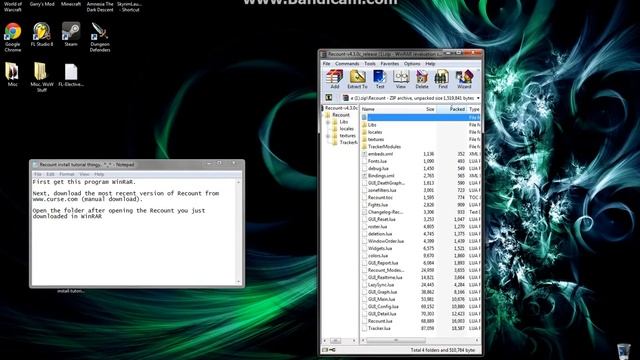Screen dimensions: 640x360
Task: Open the WinRAR address bar dropdown
Action: [x=478, y=98]
